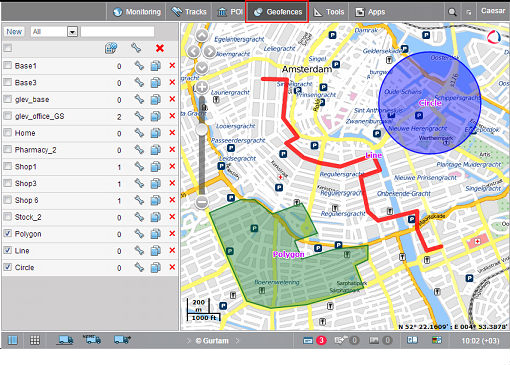This screenshot has width=510, height=365.
Task: Uncheck the Polygon geofence checkbox
Action: (x=7, y=233)
